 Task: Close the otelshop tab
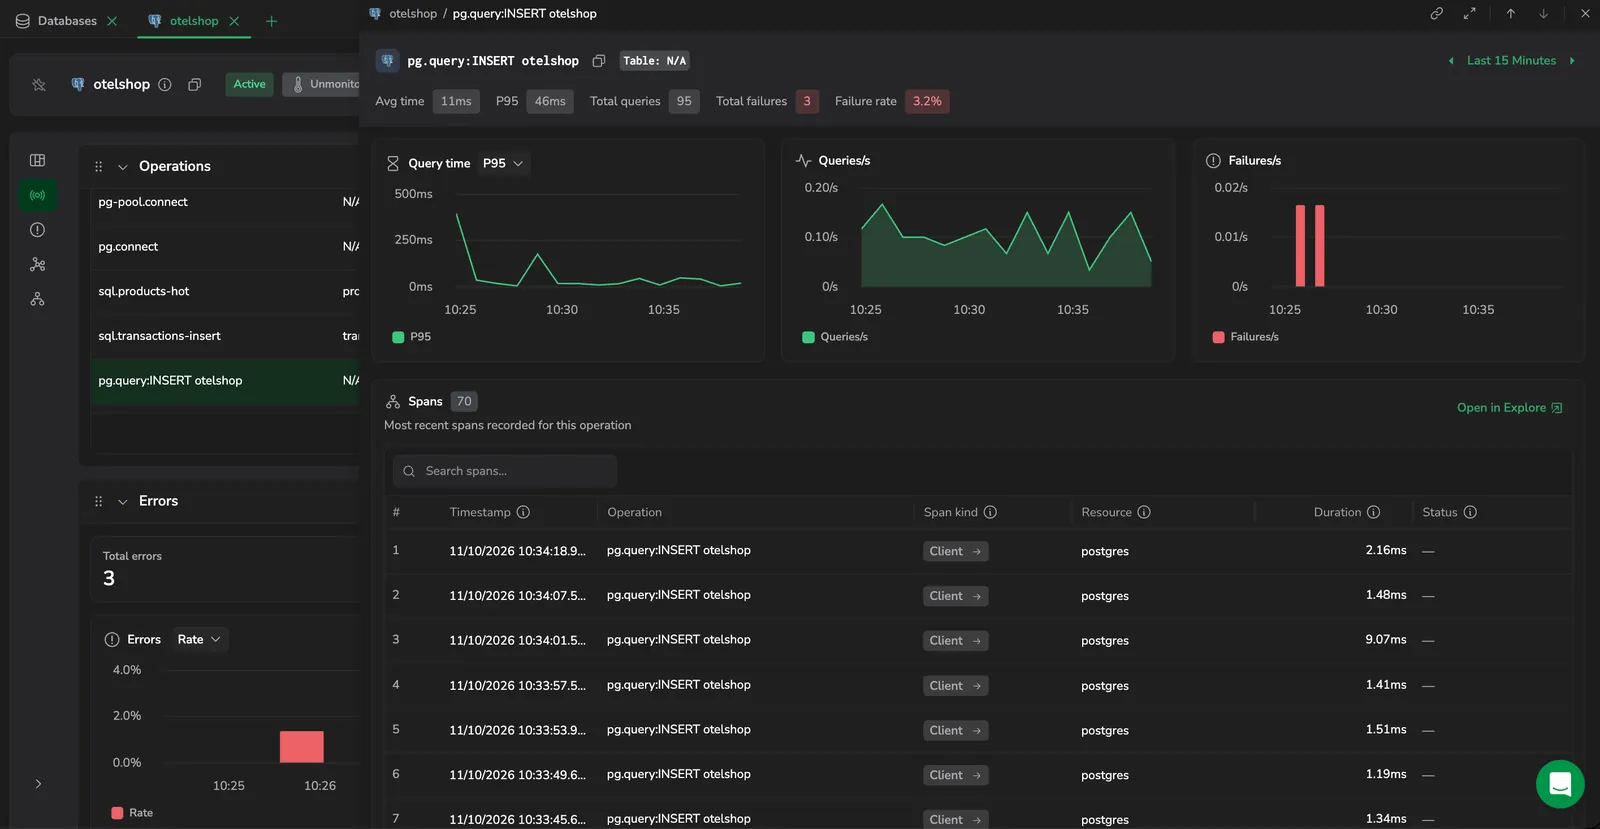point(234,21)
